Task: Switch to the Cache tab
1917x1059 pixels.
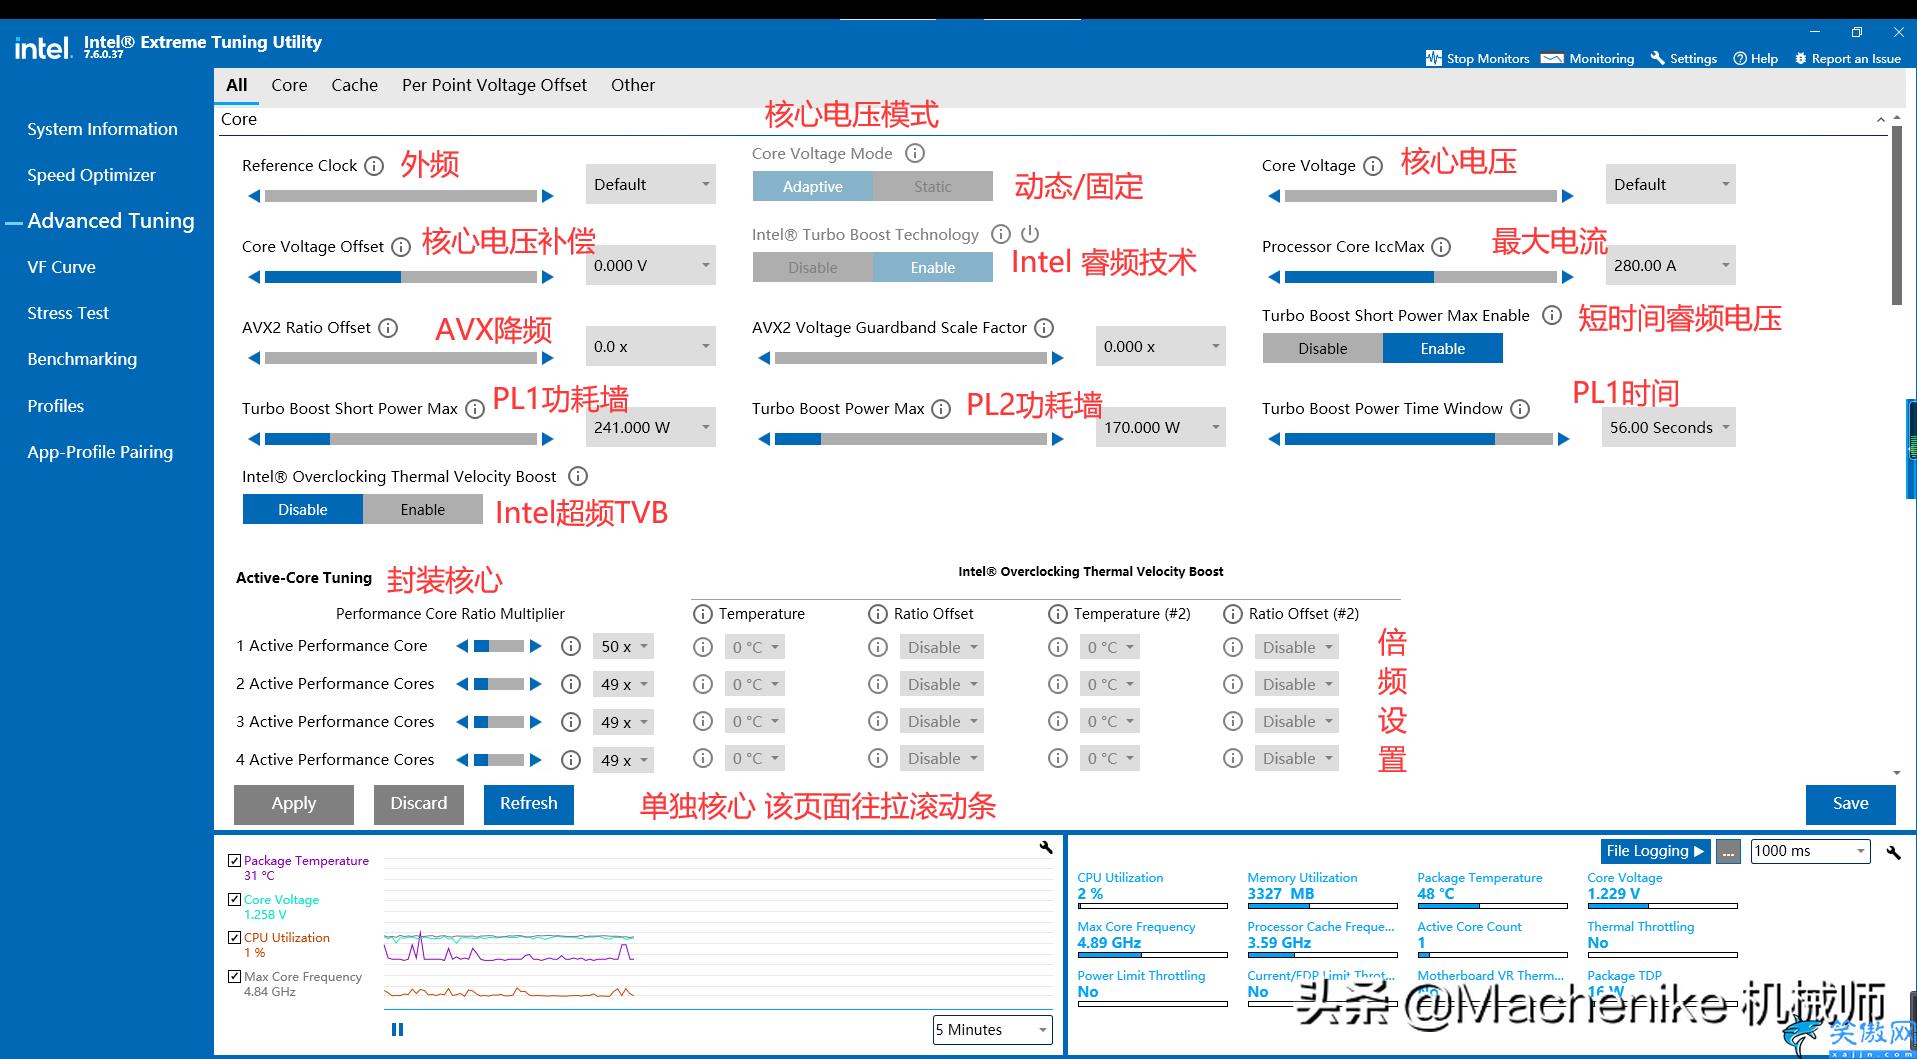Action: 355,85
